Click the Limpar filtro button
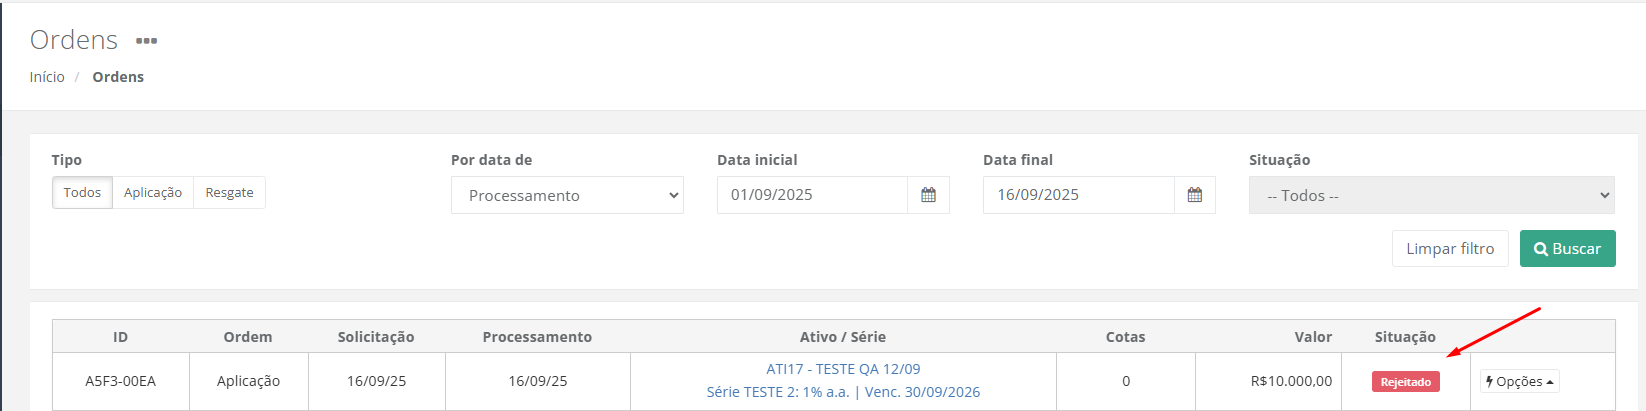The height and width of the screenshot is (411, 1646). pos(1450,249)
